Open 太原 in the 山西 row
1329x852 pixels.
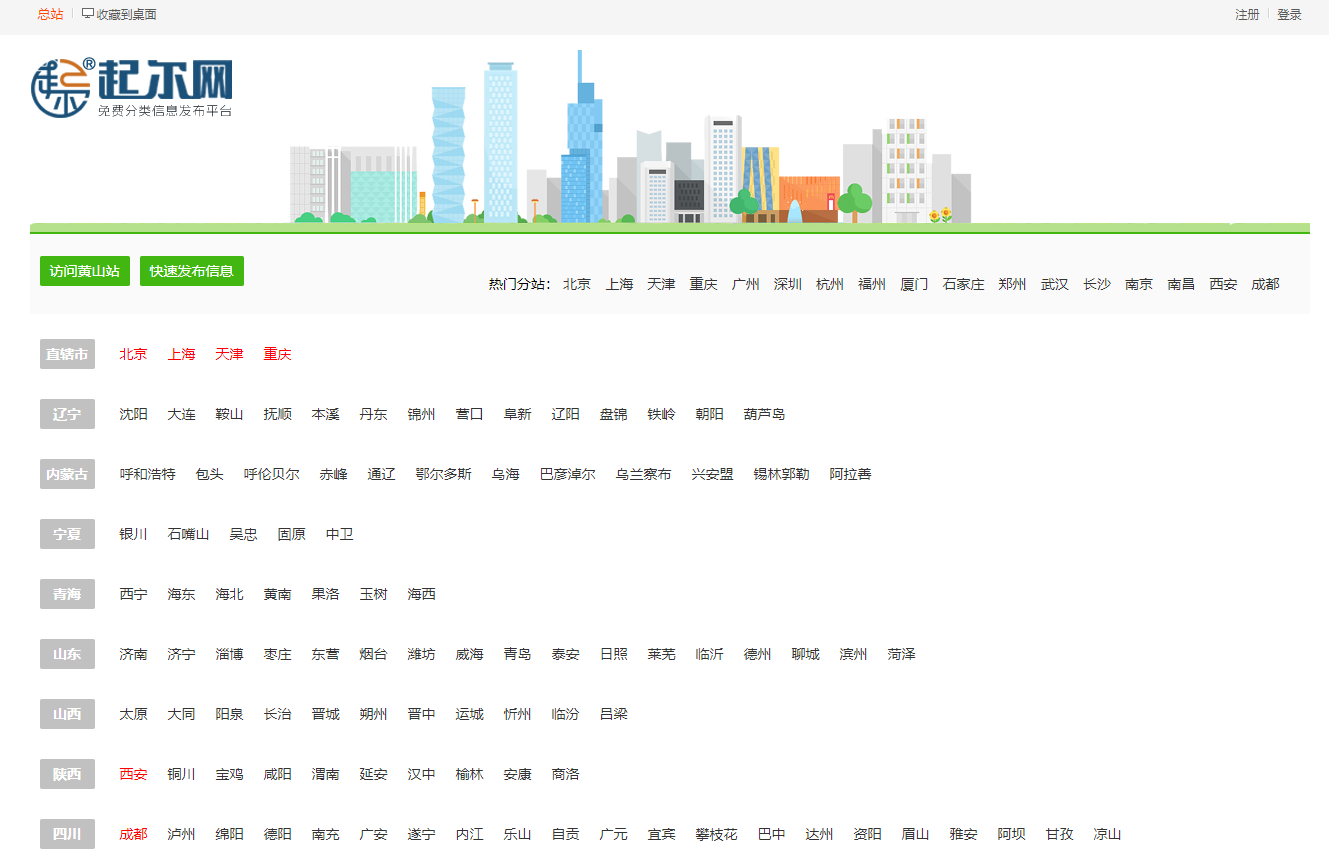pyautogui.click(x=133, y=714)
